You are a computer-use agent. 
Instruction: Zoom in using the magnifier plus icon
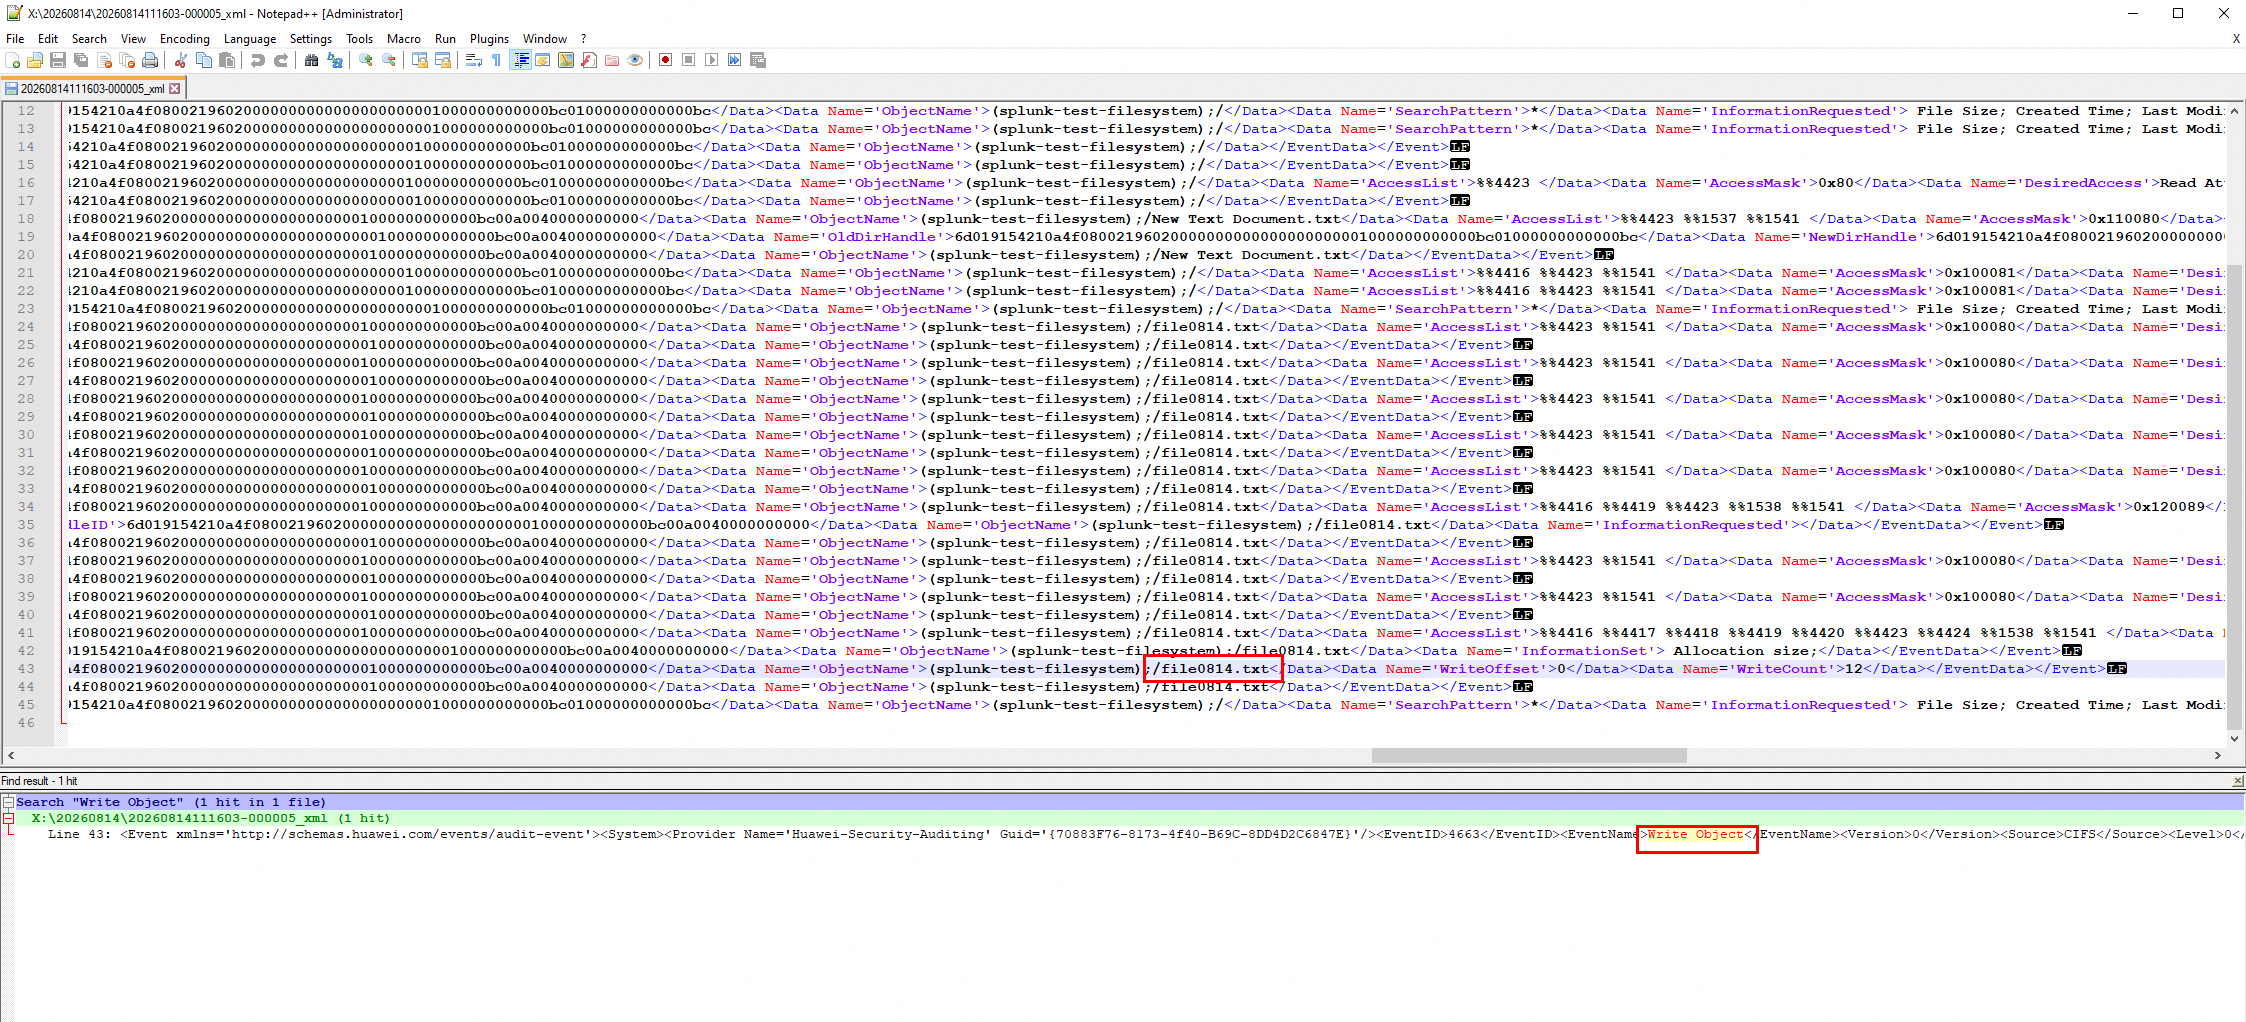[366, 60]
